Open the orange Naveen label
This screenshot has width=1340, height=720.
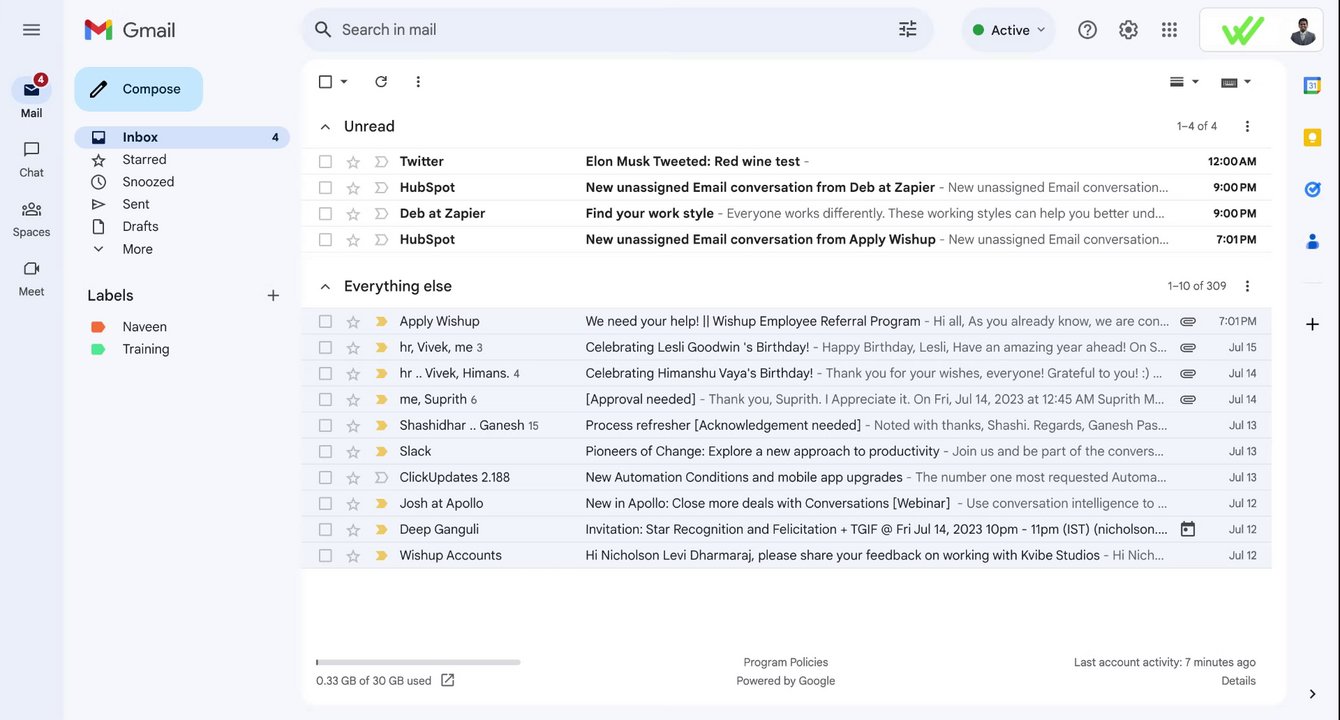(x=144, y=327)
